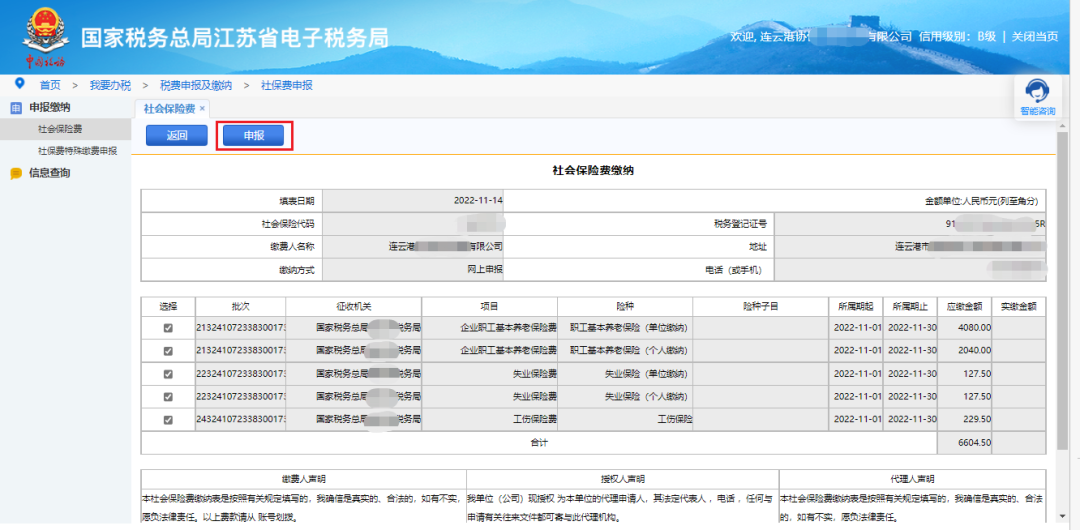The height and width of the screenshot is (530, 1080).
Task: Click 关闭当页 in the header
Action: pyautogui.click(x=1035, y=37)
